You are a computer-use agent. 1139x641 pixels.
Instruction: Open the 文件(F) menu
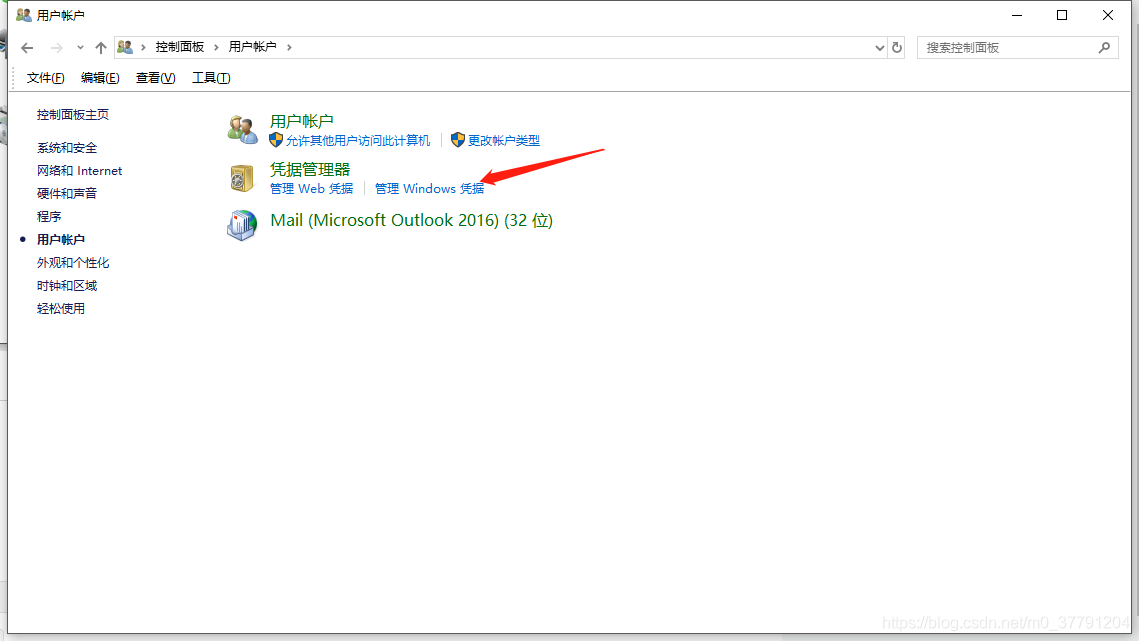pyautogui.click(x=45, y=78)
